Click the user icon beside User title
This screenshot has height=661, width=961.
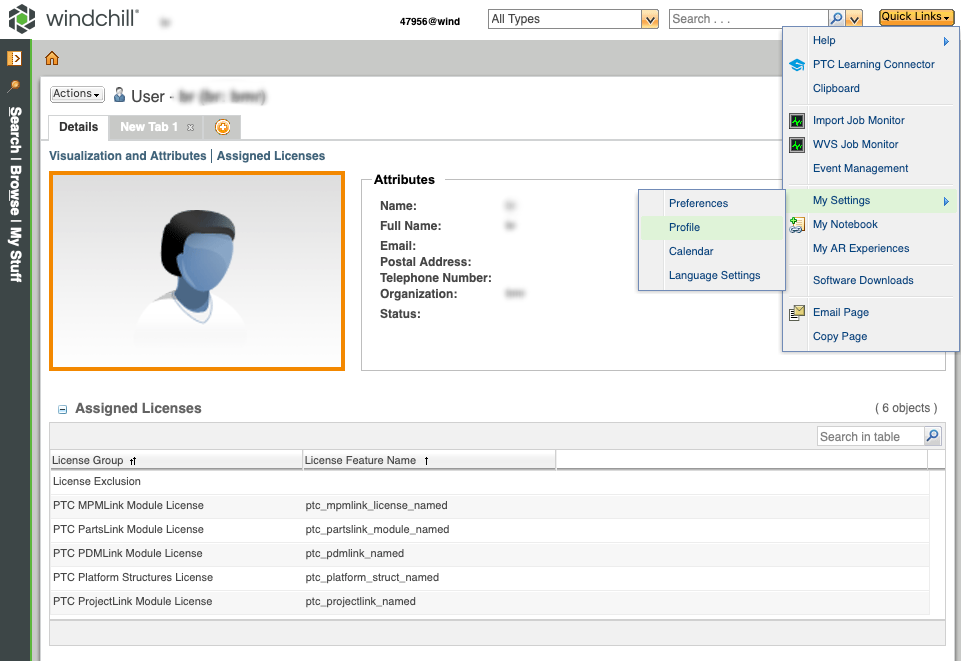tap(120, 95)
